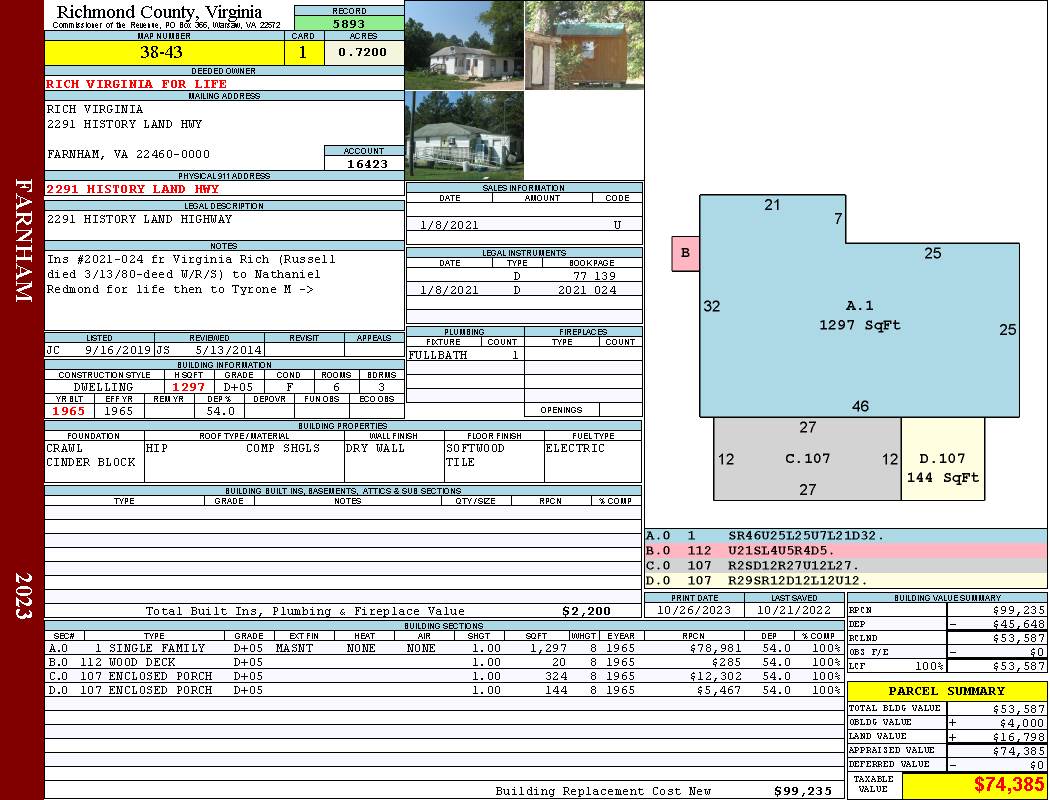Select section row D.0 ENCLOSED PORCH
The height and width of the screenshot is (800, 1050).
pos(444,690)
